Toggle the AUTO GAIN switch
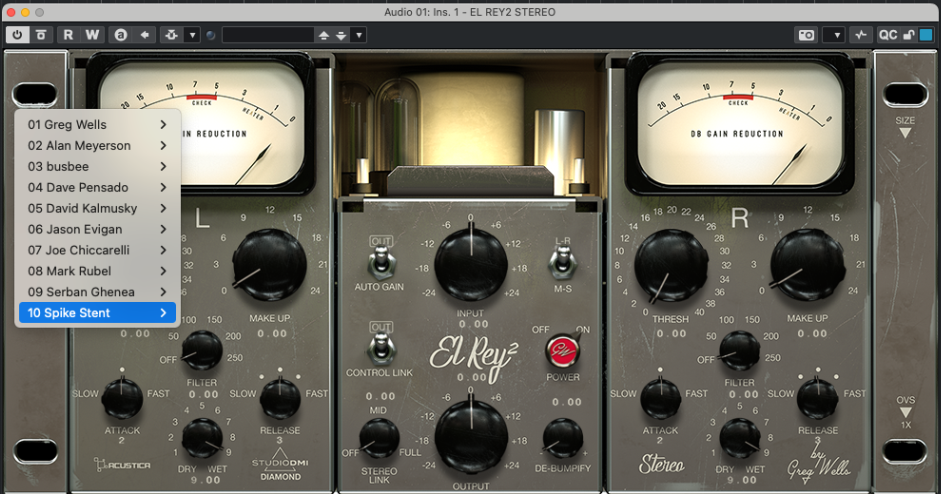This screenshot has height=494, width=941. 381,262
